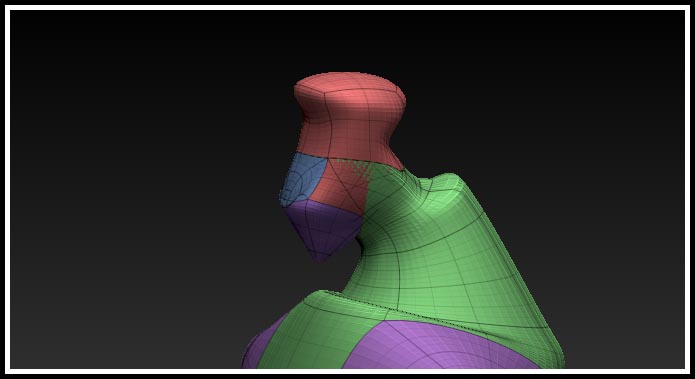Click the green shoulder hump behind the neck
Screen dimensions: 695x379
448,191
